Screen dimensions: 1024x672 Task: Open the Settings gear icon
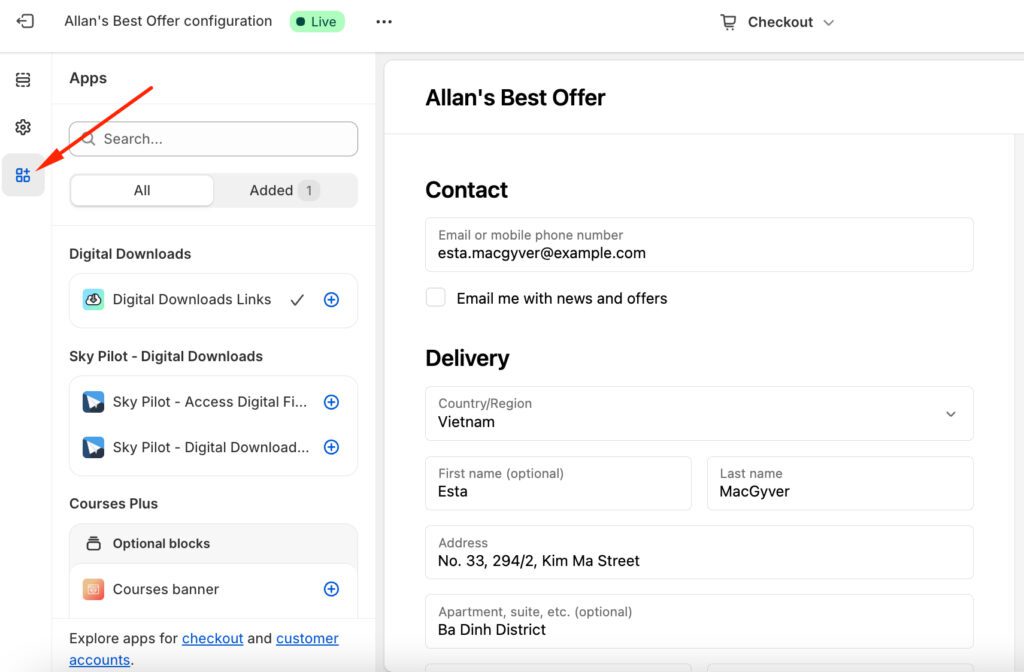coord(23,127)
